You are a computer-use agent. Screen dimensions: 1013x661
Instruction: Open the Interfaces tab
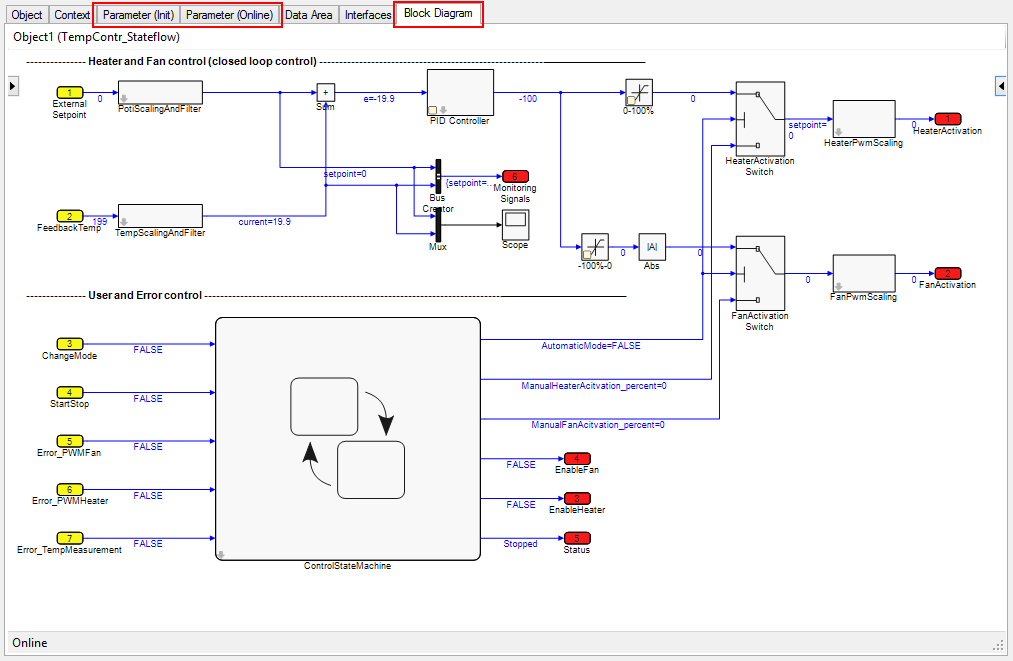(368, 14)
